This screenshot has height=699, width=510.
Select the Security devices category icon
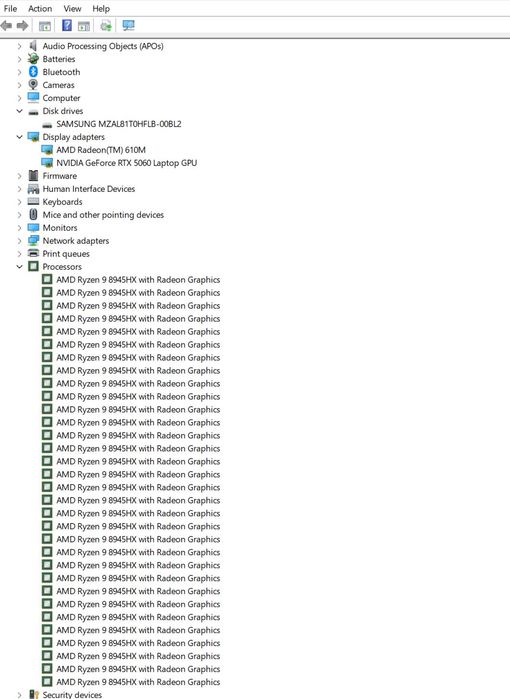click(33, 694)
